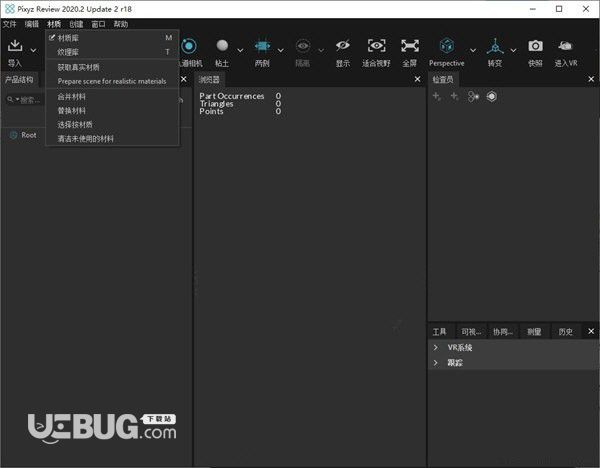Open dropdown arrow next to clay sphere

240,50
